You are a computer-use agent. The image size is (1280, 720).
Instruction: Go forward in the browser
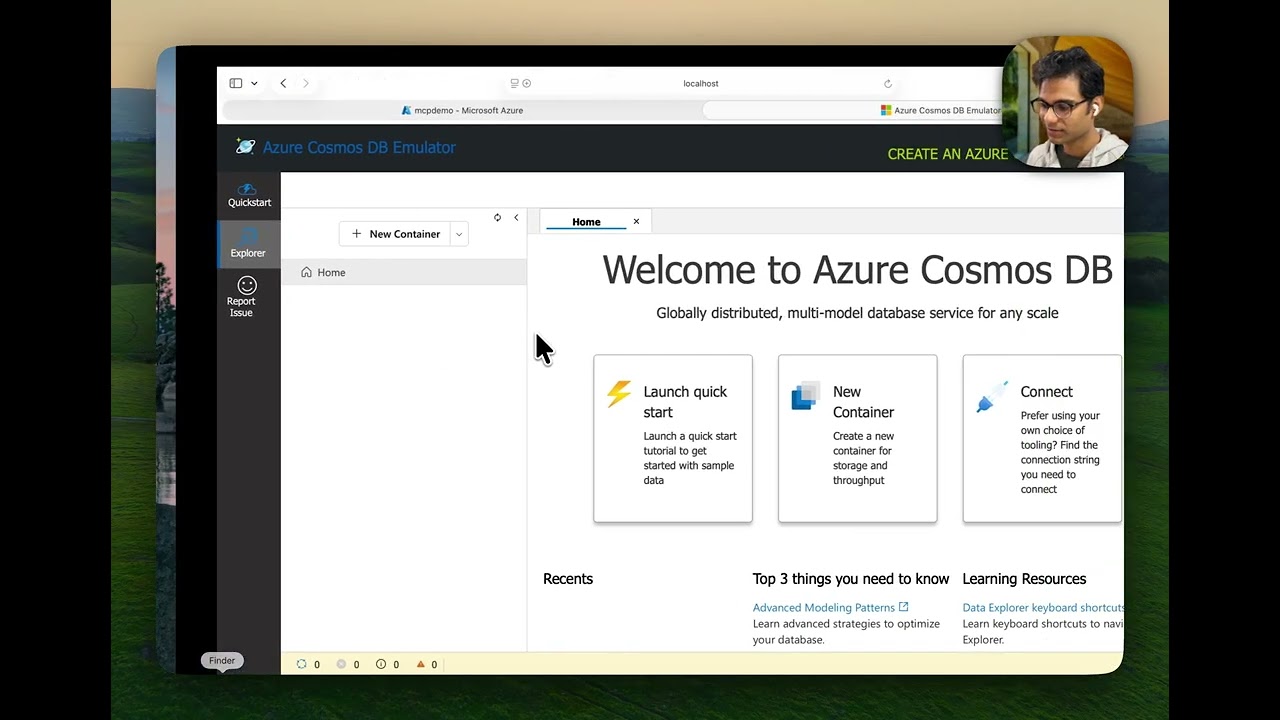pyautogui.click(x=306, y=83)
